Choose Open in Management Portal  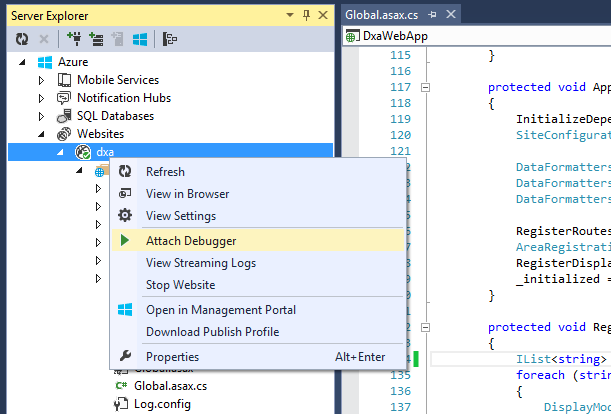point(220,310)
